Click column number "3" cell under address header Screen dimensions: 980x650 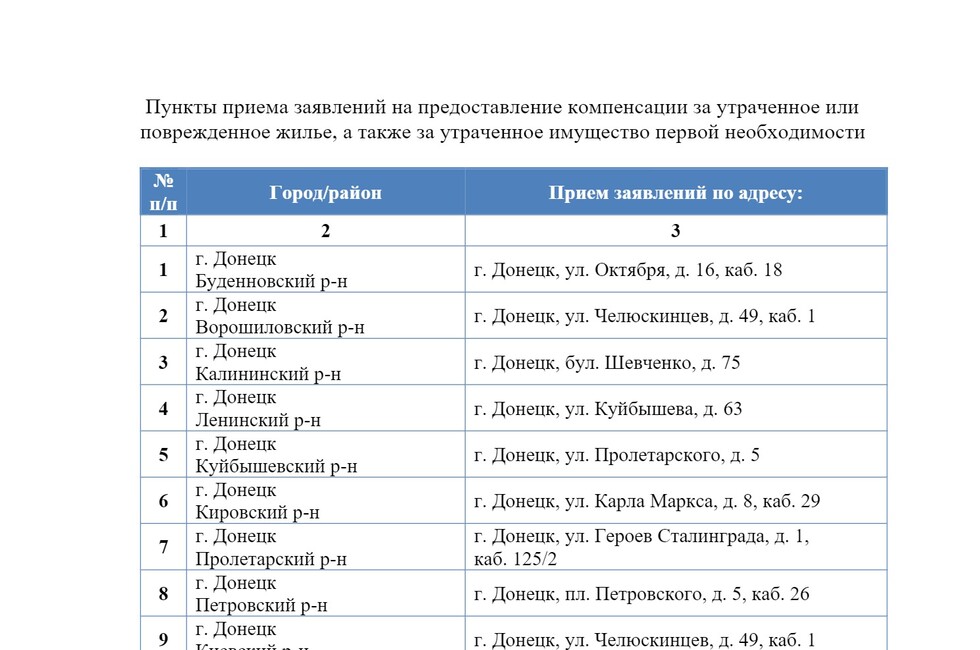coord(675,231)
